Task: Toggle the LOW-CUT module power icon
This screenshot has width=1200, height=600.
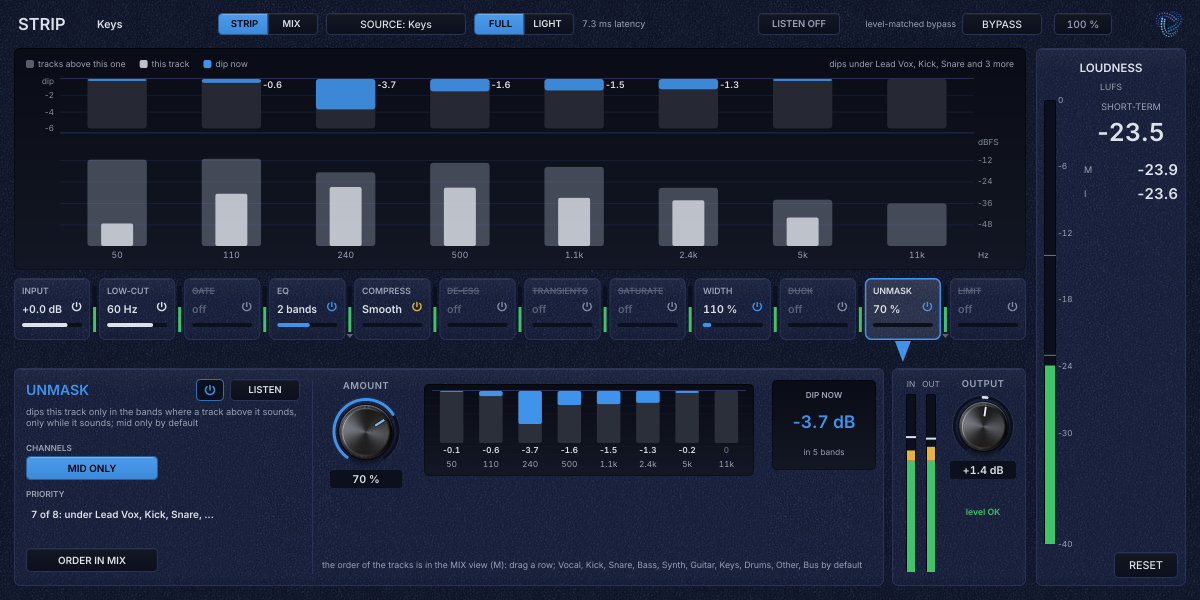Action: tap(161, 308)
